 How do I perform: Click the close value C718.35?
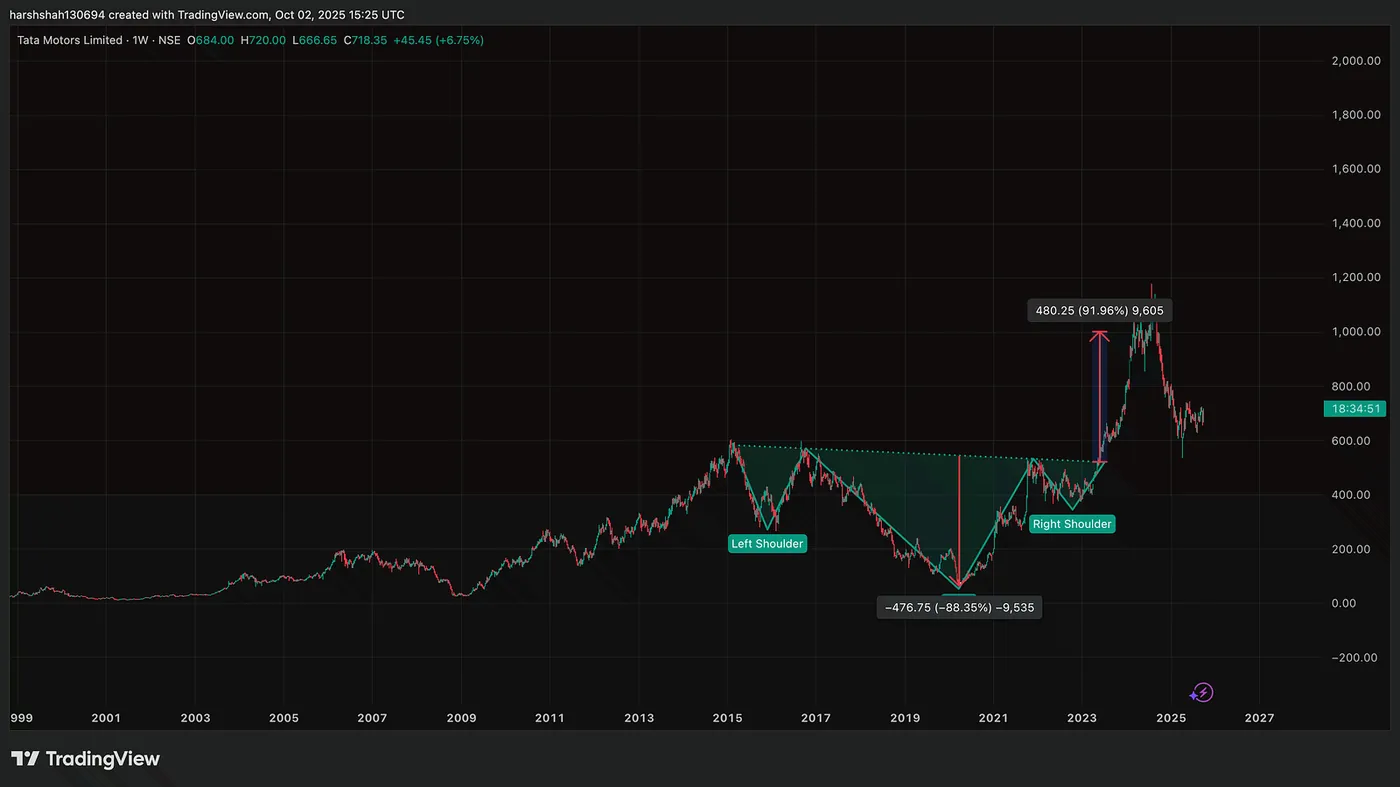coord(365,40)
